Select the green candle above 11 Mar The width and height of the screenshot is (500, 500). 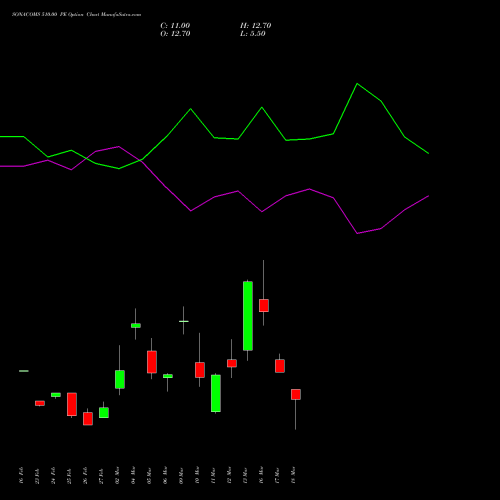tap(216, 393)
